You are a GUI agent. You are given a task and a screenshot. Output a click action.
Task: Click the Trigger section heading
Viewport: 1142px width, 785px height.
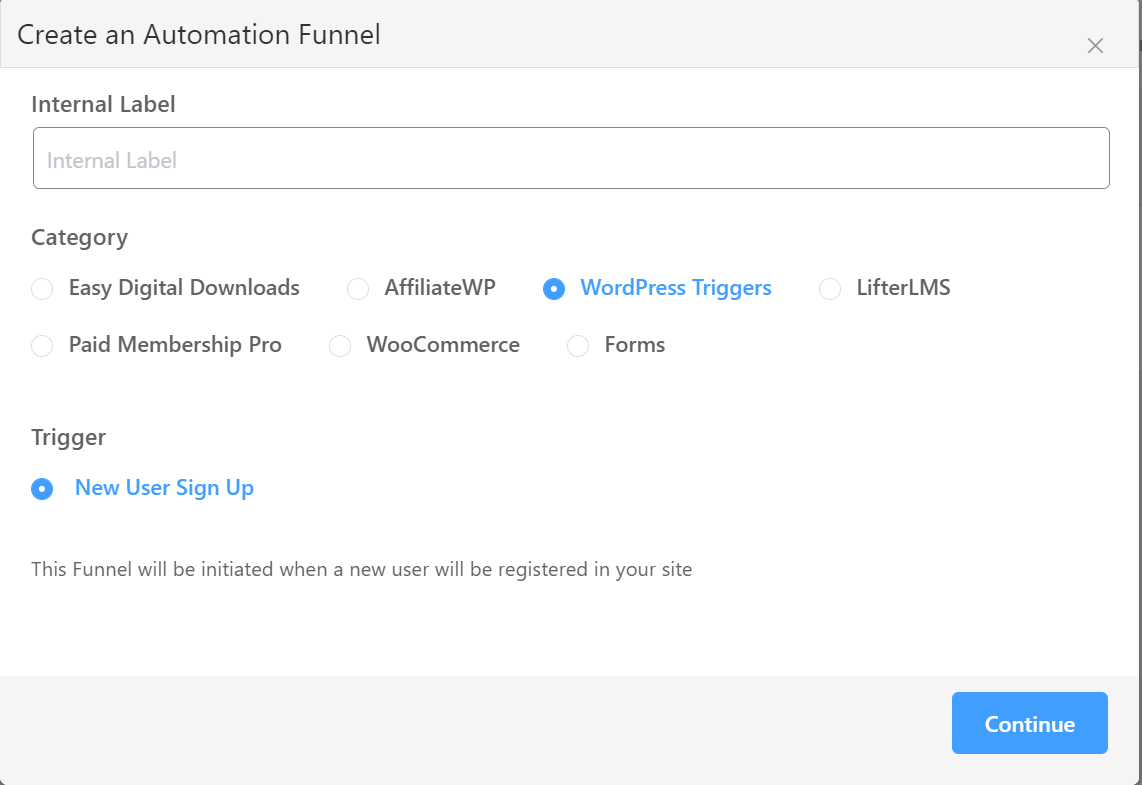[x=68, y=437]
